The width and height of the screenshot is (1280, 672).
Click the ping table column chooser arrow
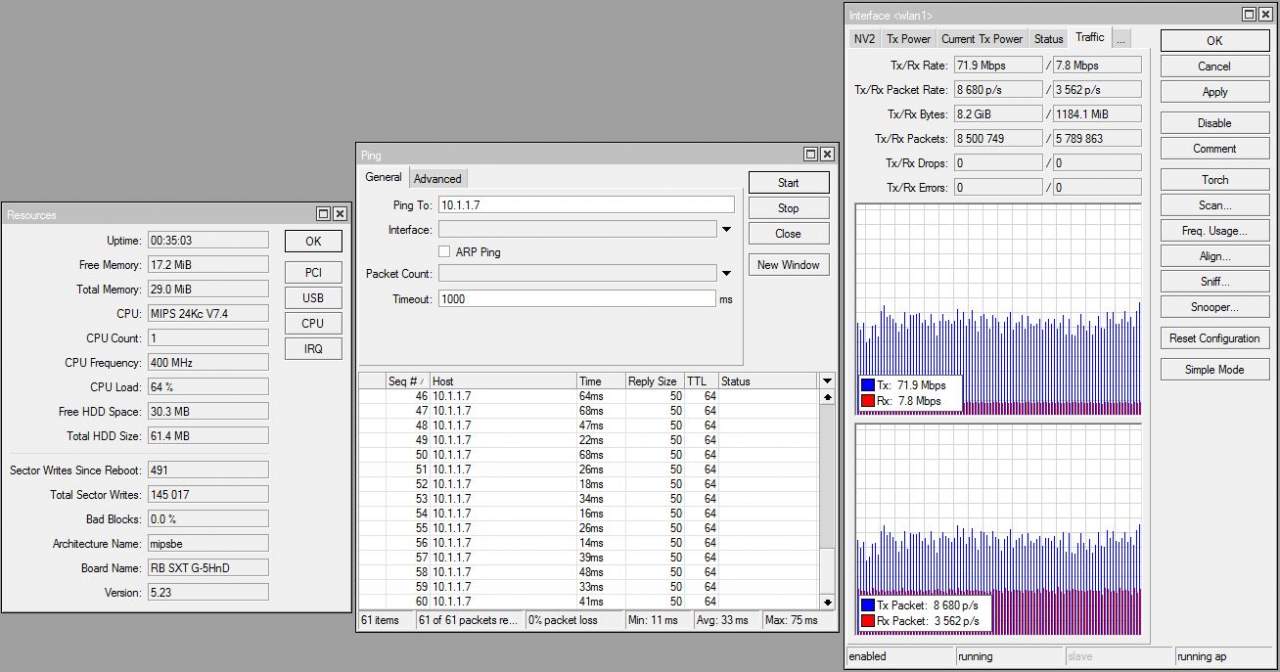pos(826,381)
